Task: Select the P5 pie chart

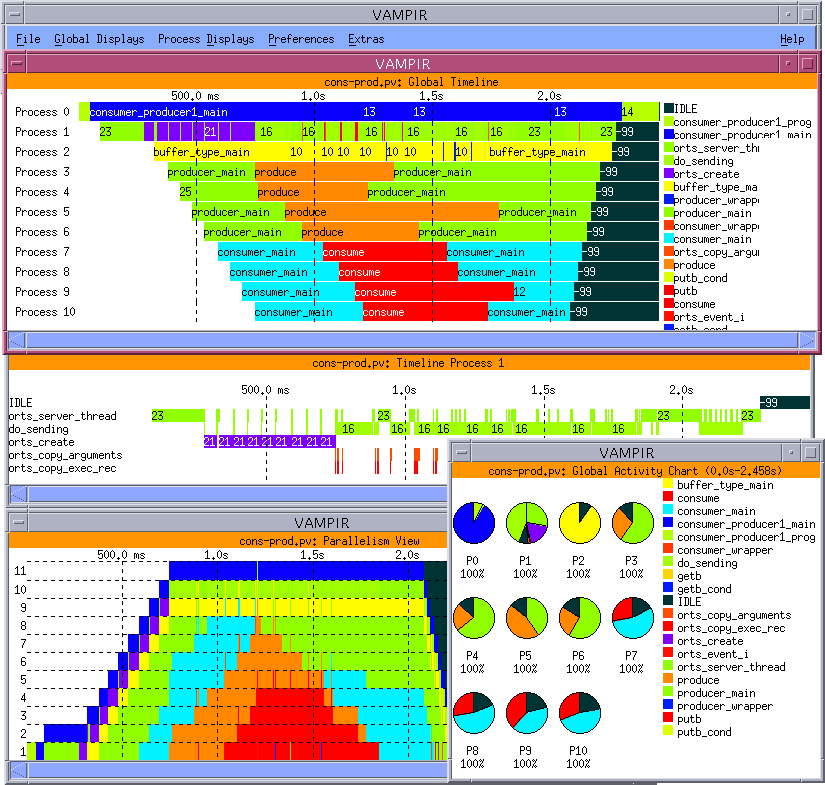Action: (x=527, y=618)
